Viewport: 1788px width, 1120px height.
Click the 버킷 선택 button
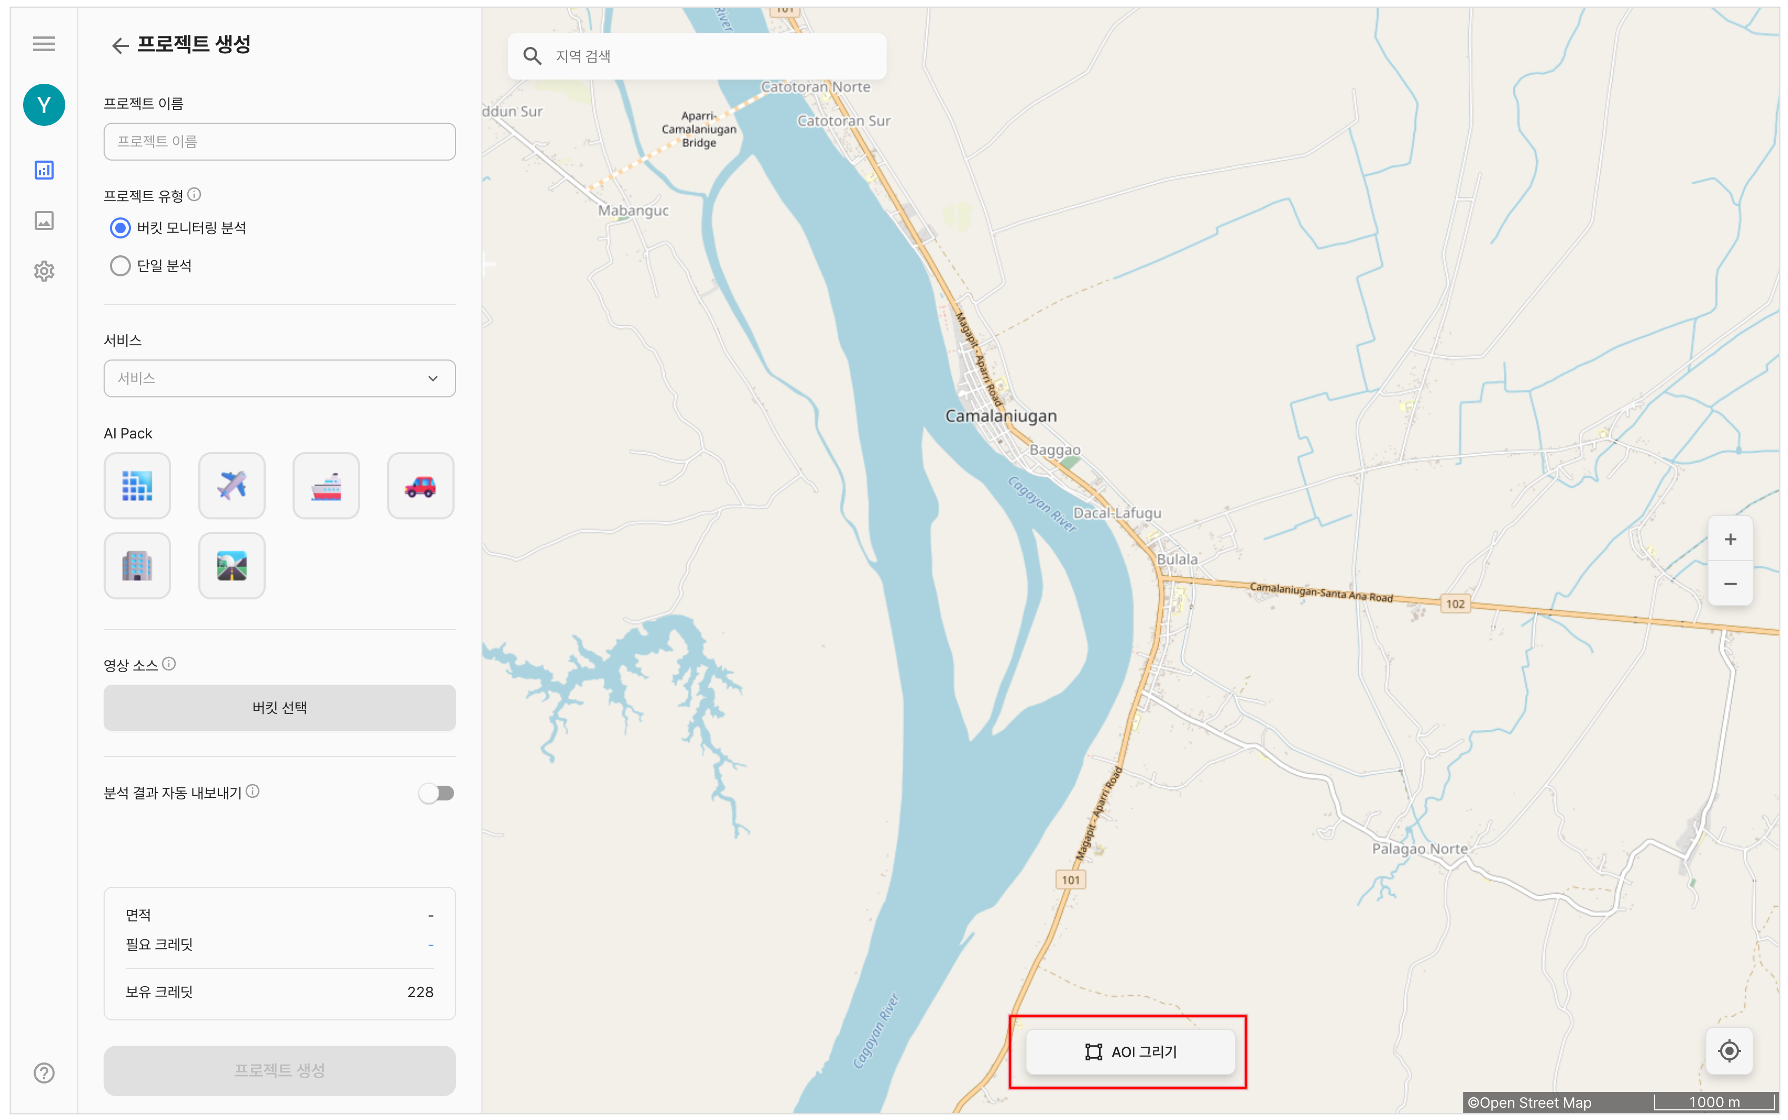click(x=280, y=708)
